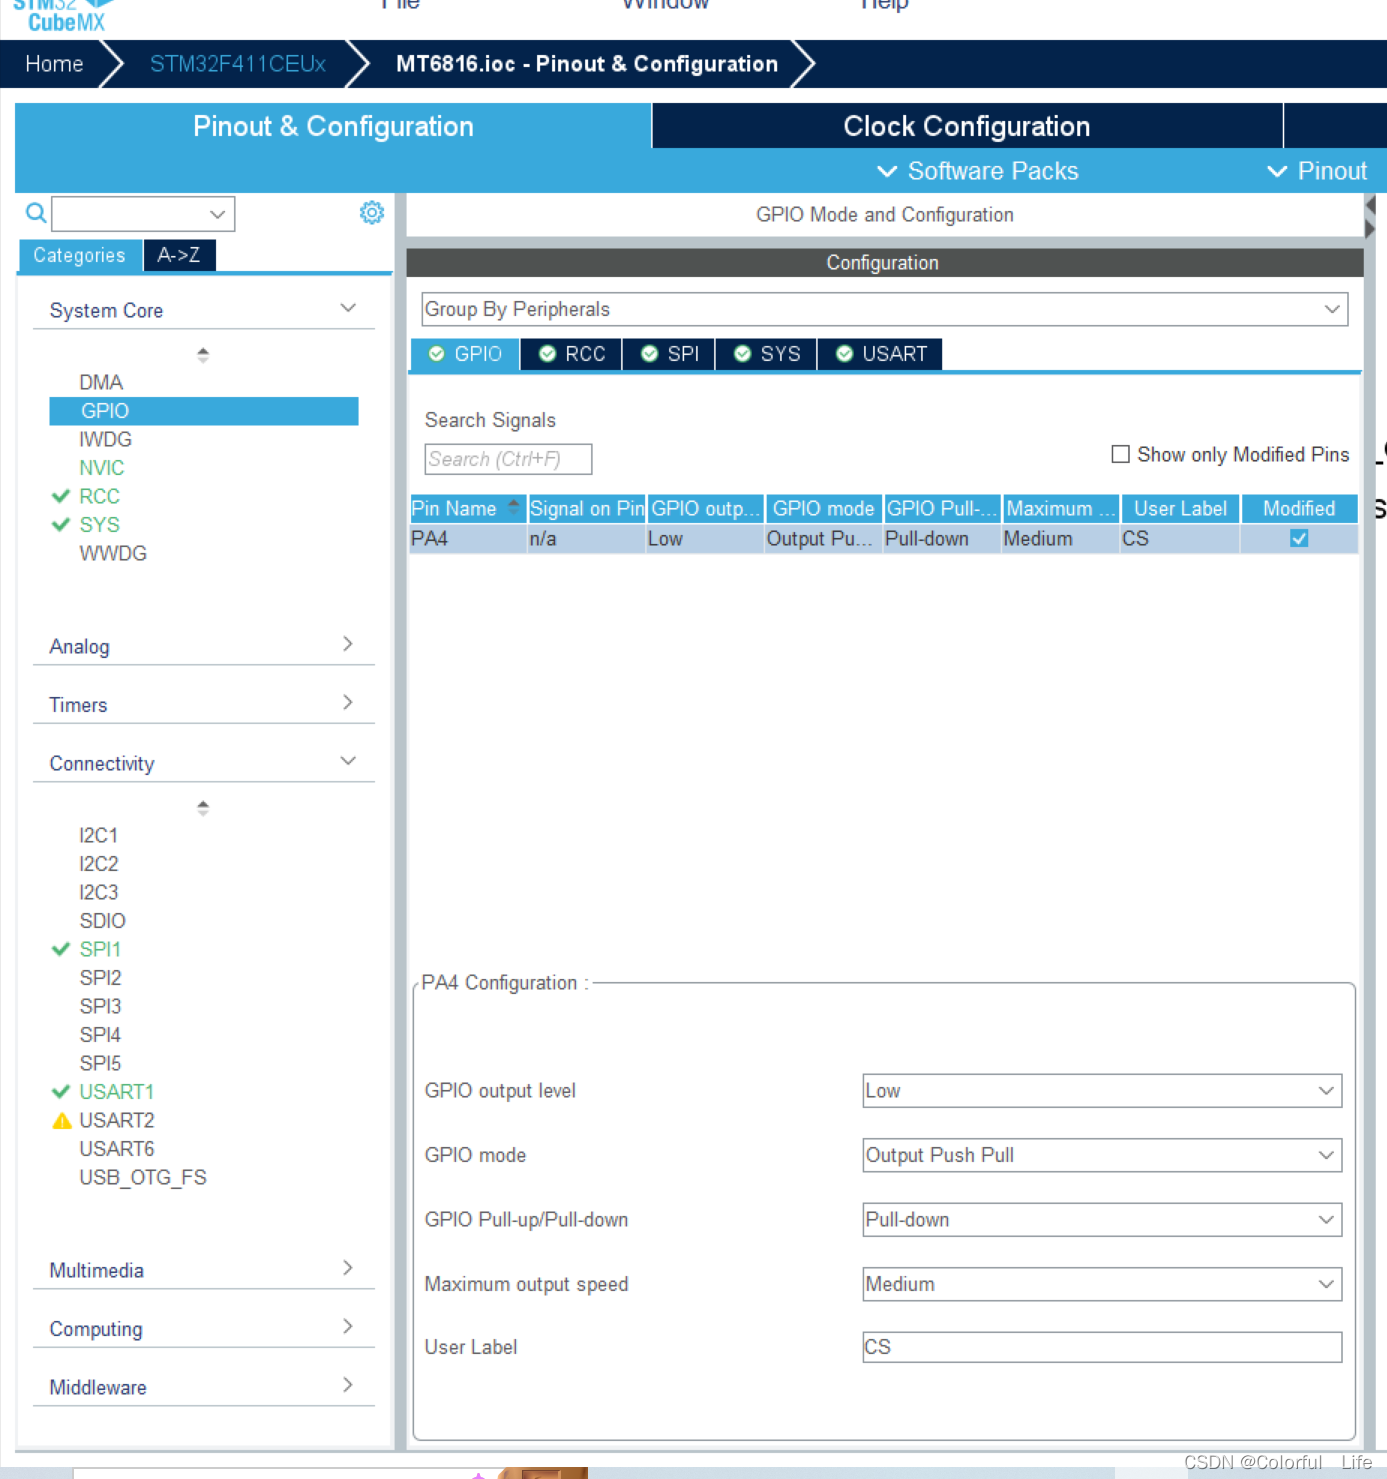Click the GPIO mode column header
Viewport: 1387px width, 1479px height.
(x=823, y=508)
